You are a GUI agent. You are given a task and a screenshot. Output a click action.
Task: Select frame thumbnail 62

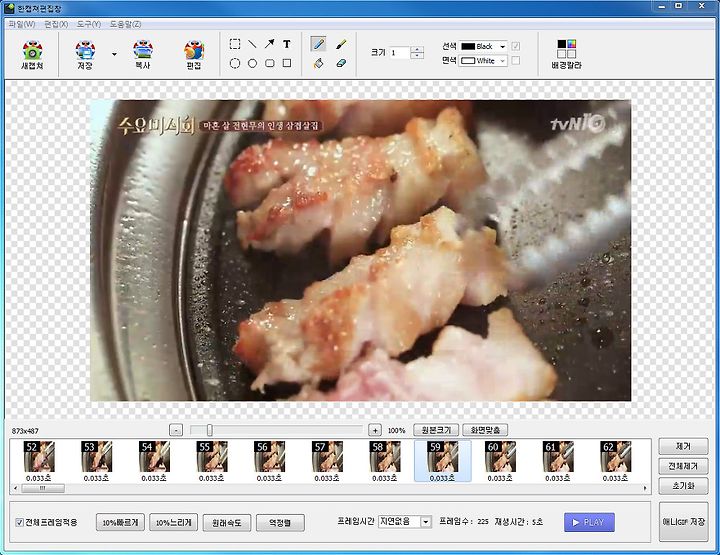click(x=615, y=461)
